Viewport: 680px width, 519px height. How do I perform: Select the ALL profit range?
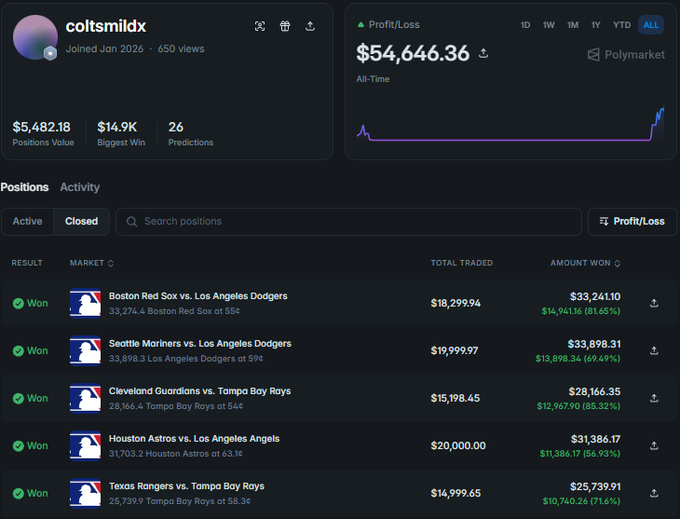pos(651,25)
